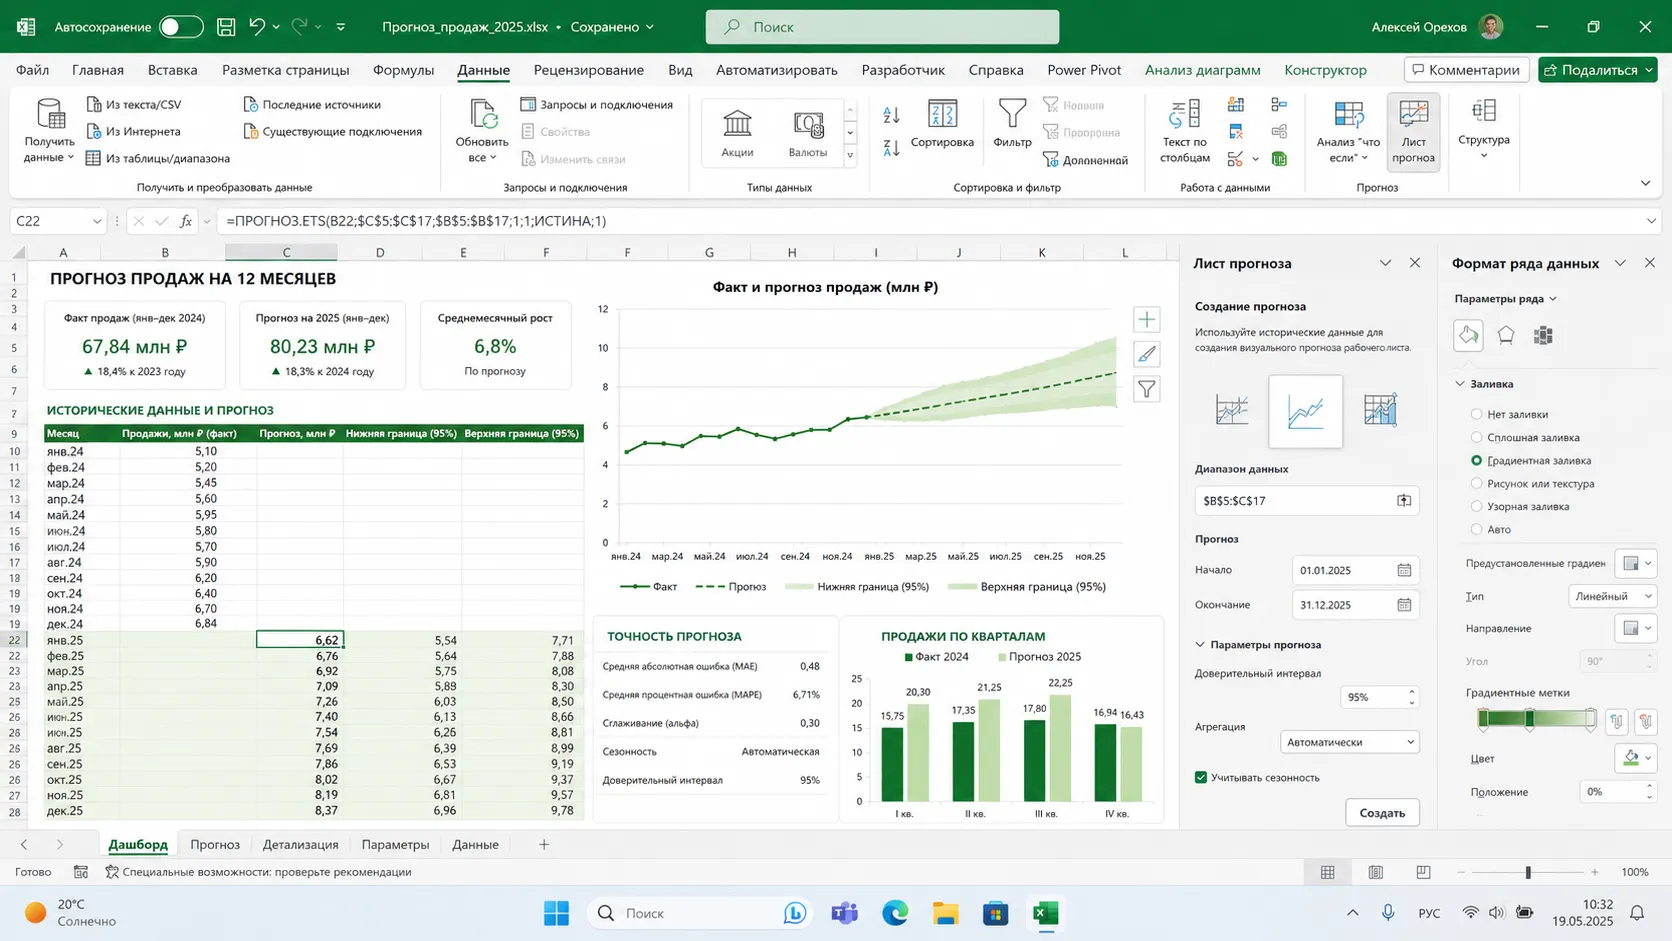Close the Лист прогноза pane

[1415, 263]
